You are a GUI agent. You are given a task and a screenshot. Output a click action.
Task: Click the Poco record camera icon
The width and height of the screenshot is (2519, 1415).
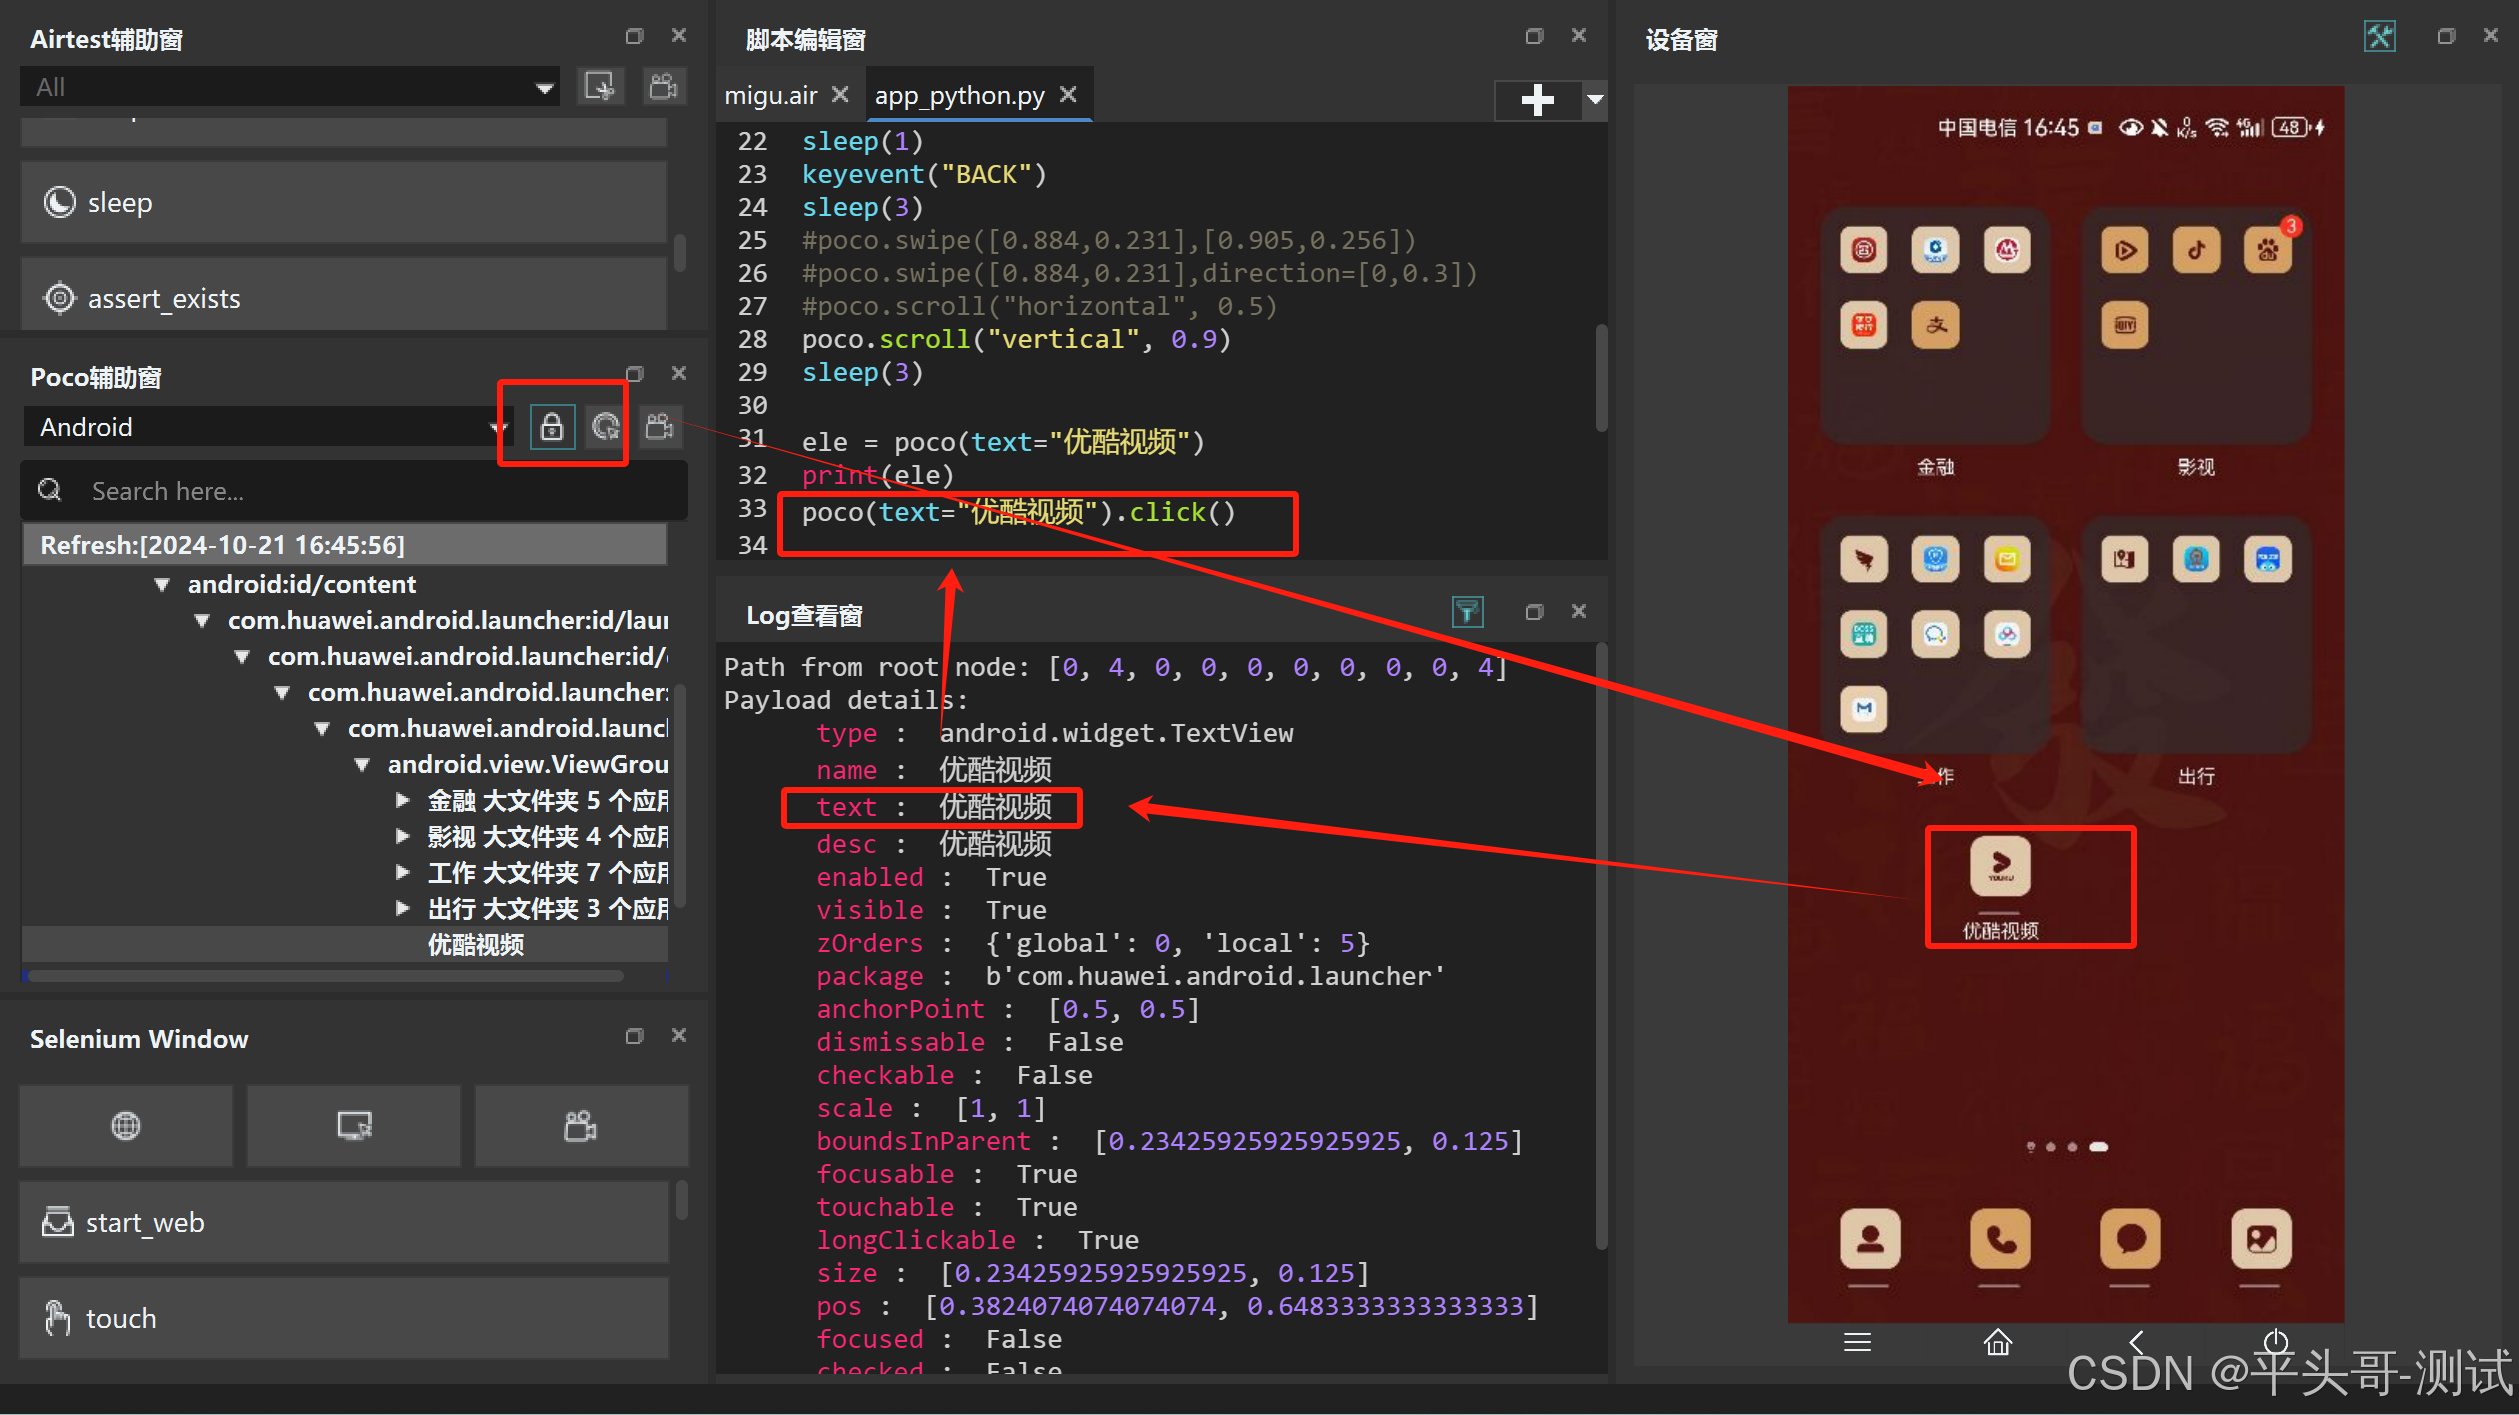coord(660,428)
